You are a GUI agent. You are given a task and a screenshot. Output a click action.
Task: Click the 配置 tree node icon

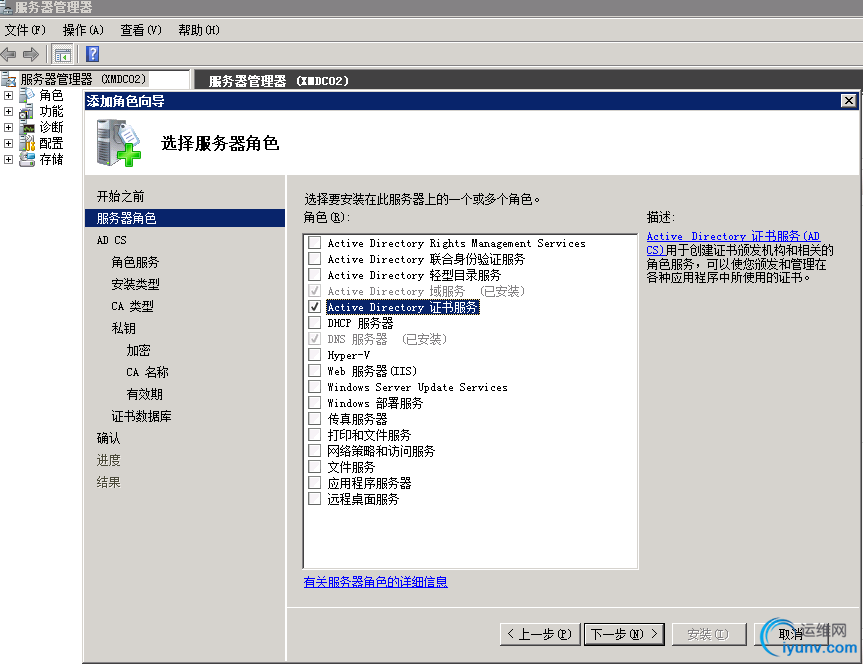point(27,144)
